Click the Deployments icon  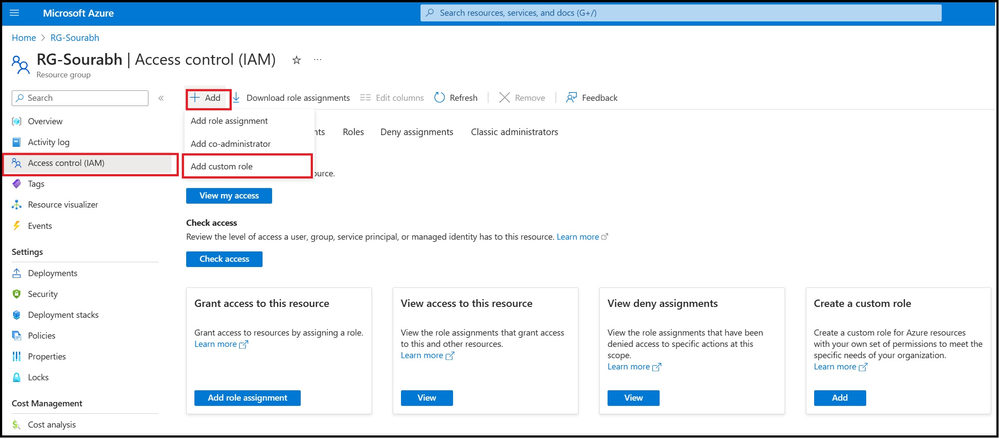coord(17,273)
